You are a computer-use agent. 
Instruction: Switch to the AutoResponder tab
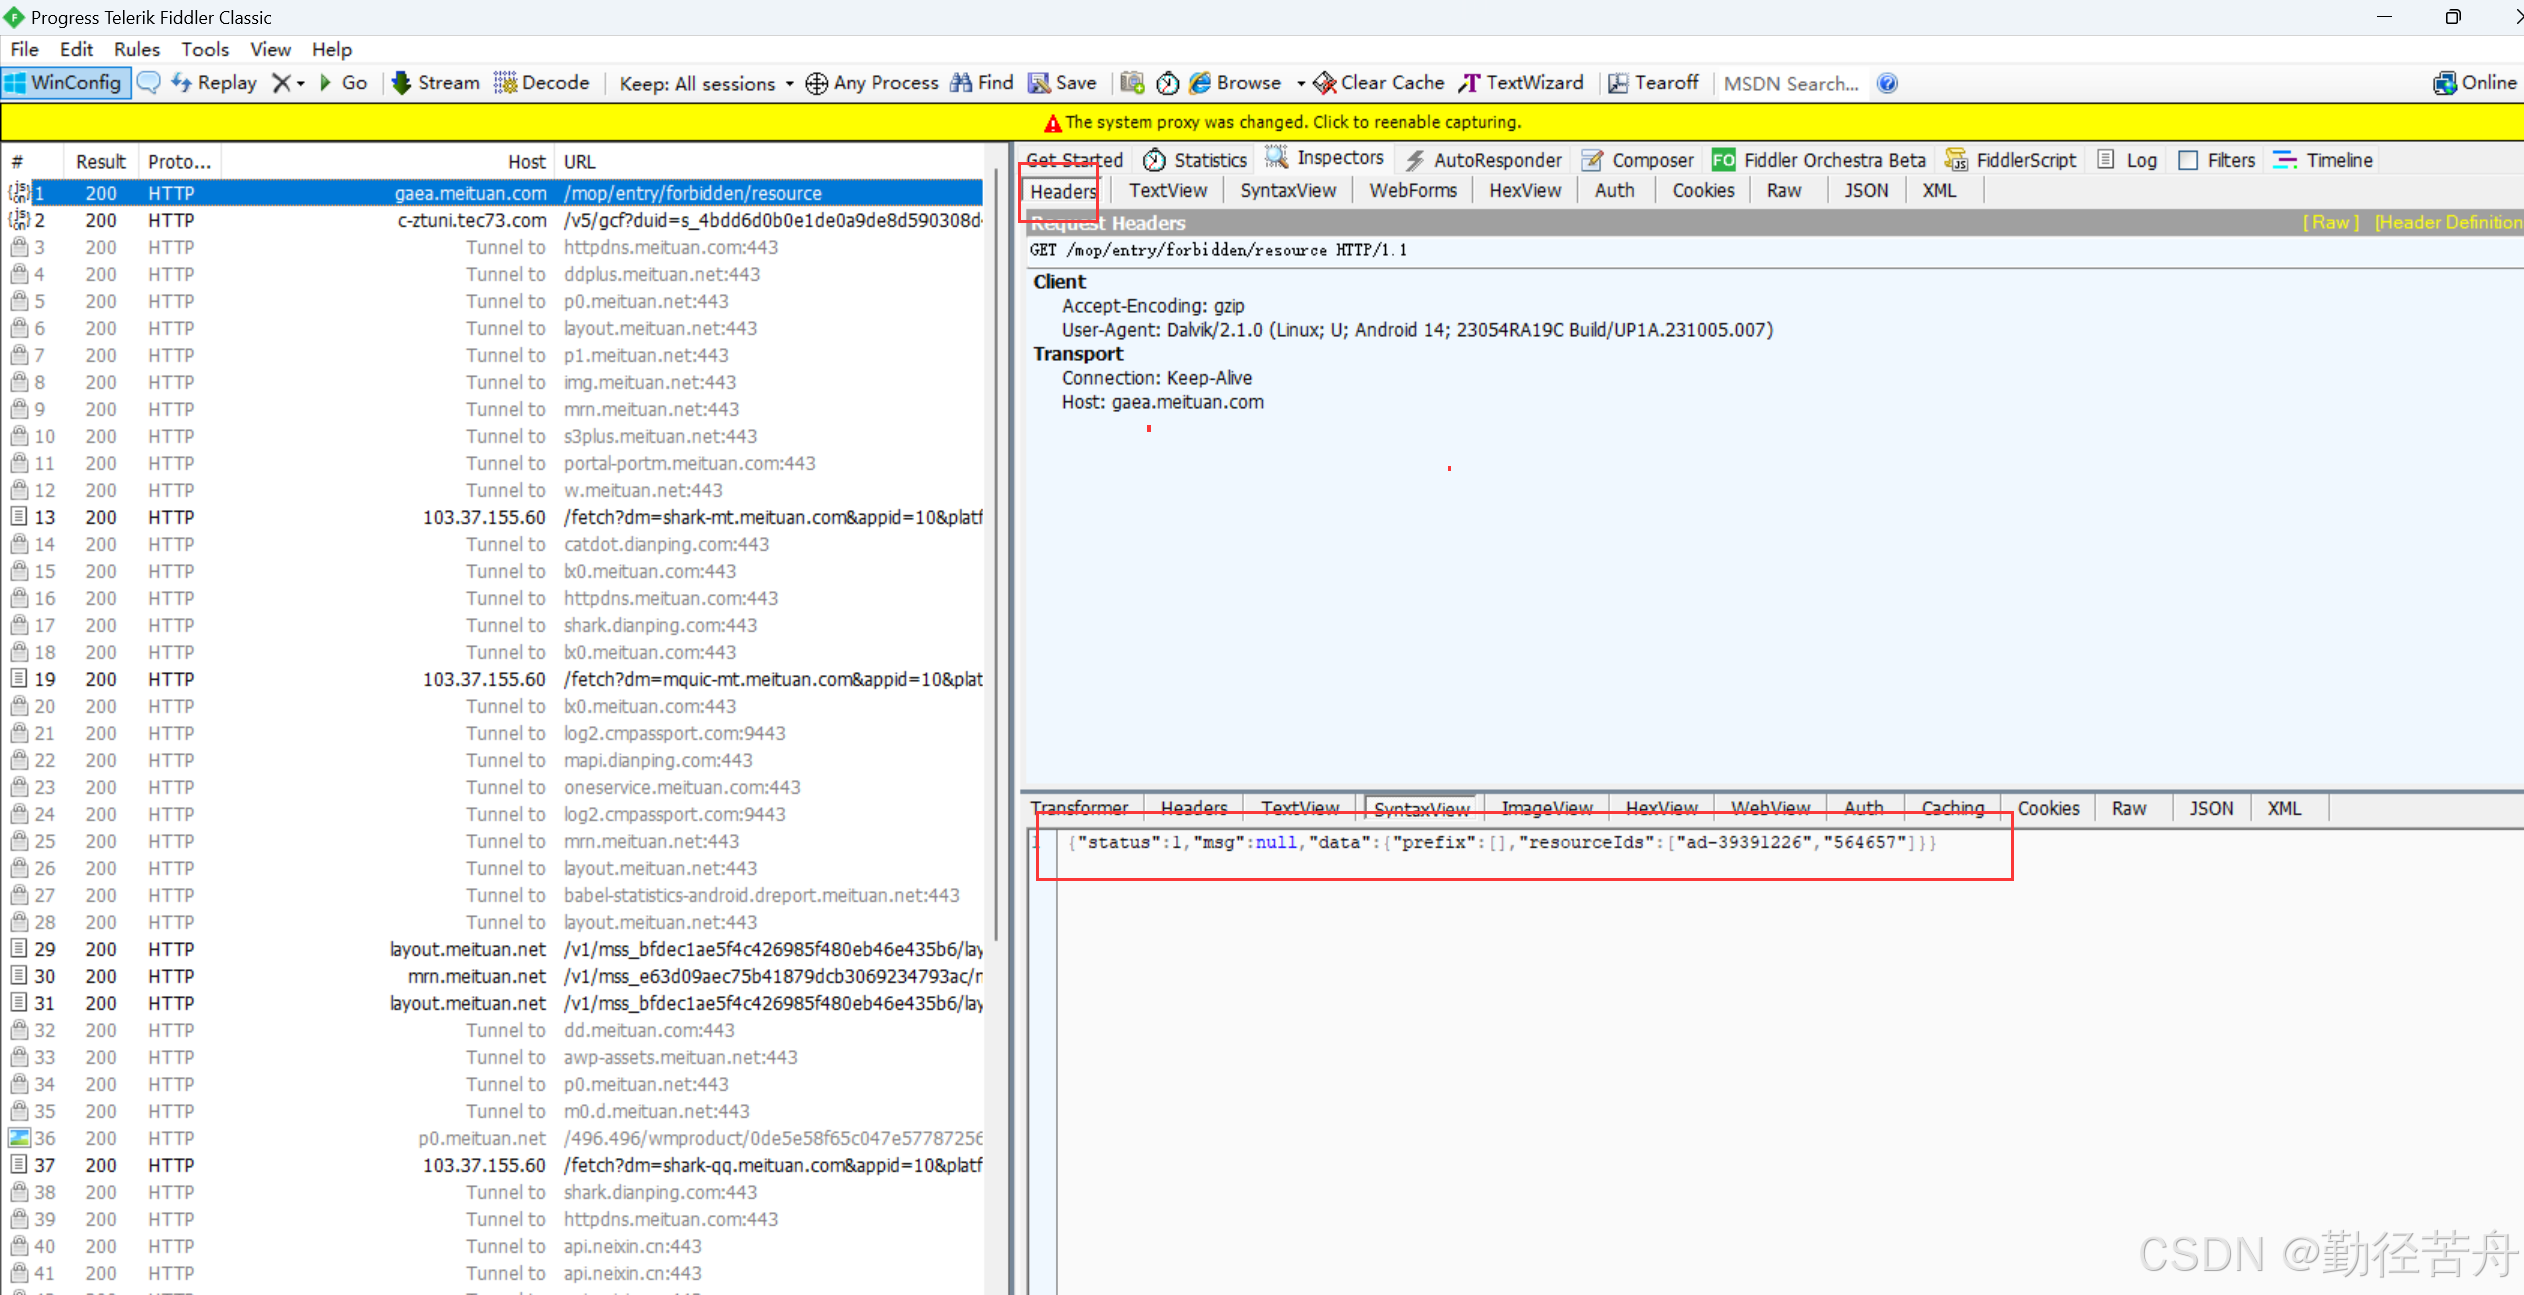pos(1484,160)
